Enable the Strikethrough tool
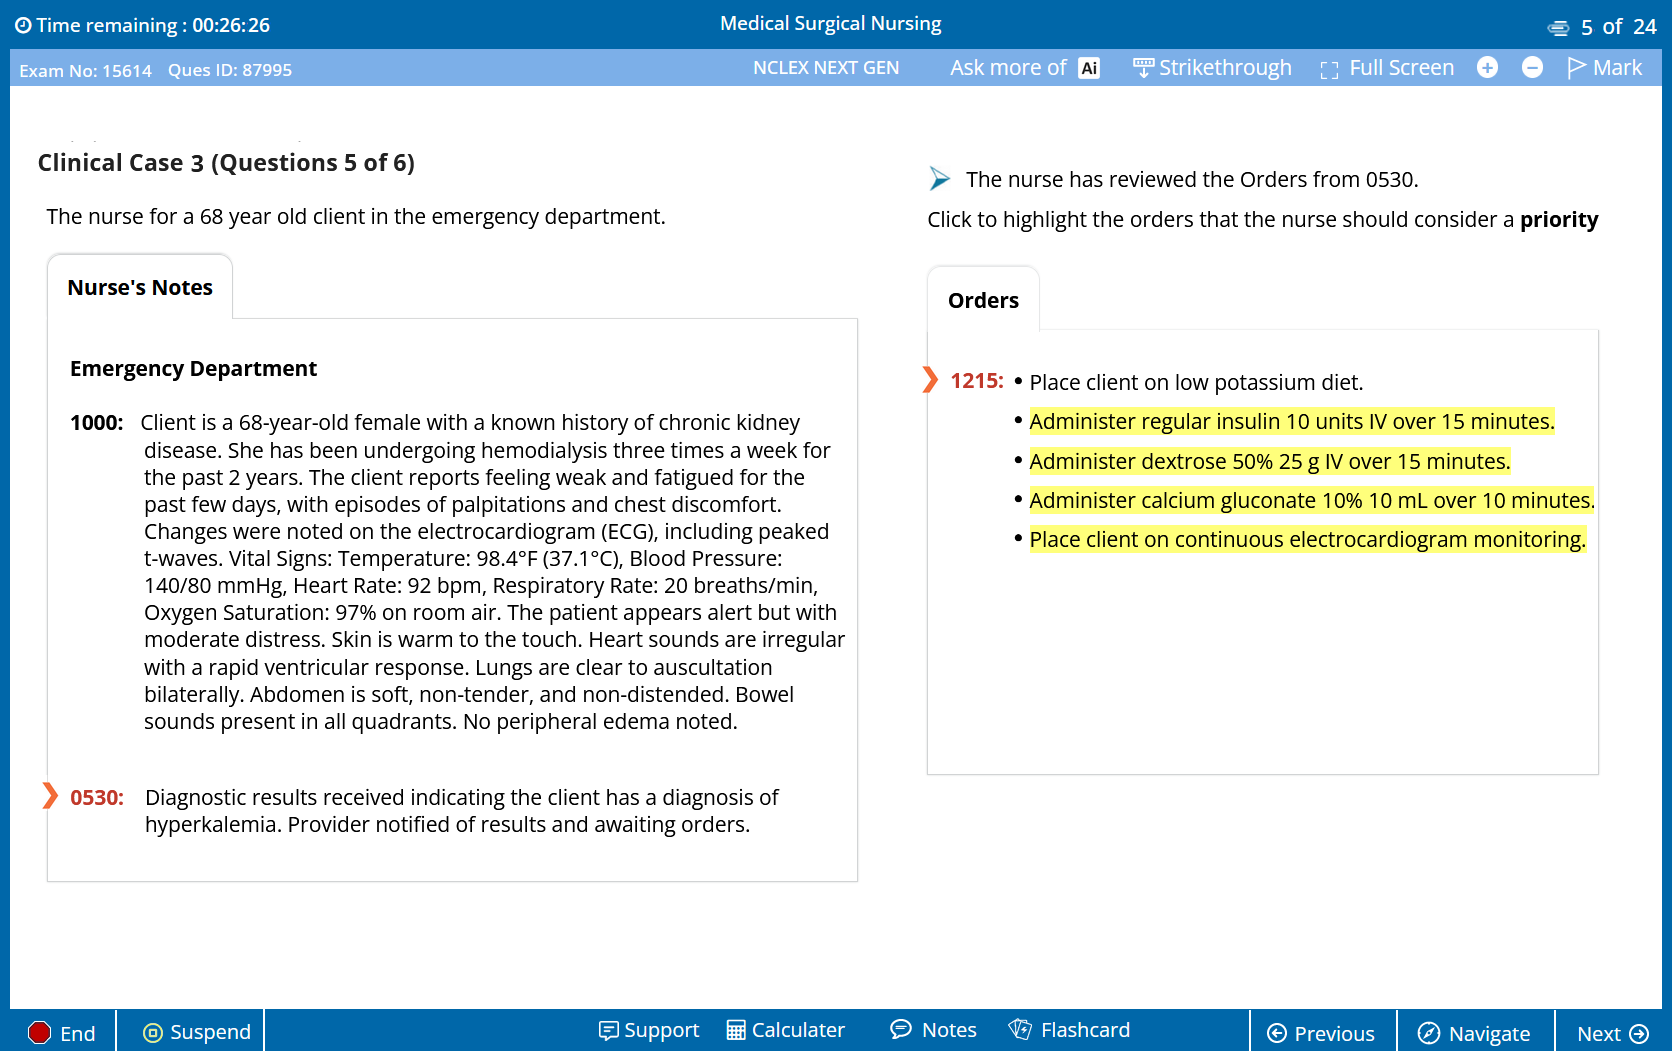 [1212, 68]
